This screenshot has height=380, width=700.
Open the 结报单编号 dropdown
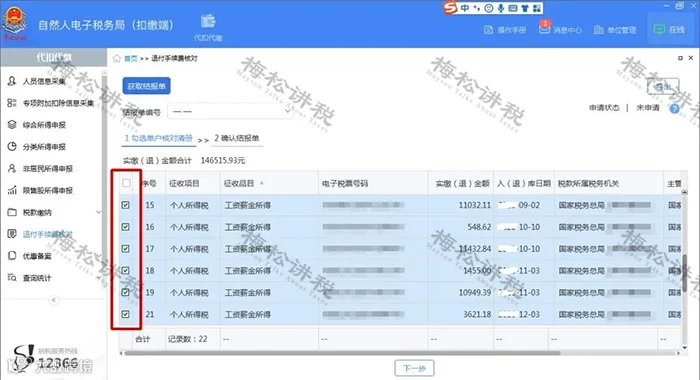coord(230,111)
